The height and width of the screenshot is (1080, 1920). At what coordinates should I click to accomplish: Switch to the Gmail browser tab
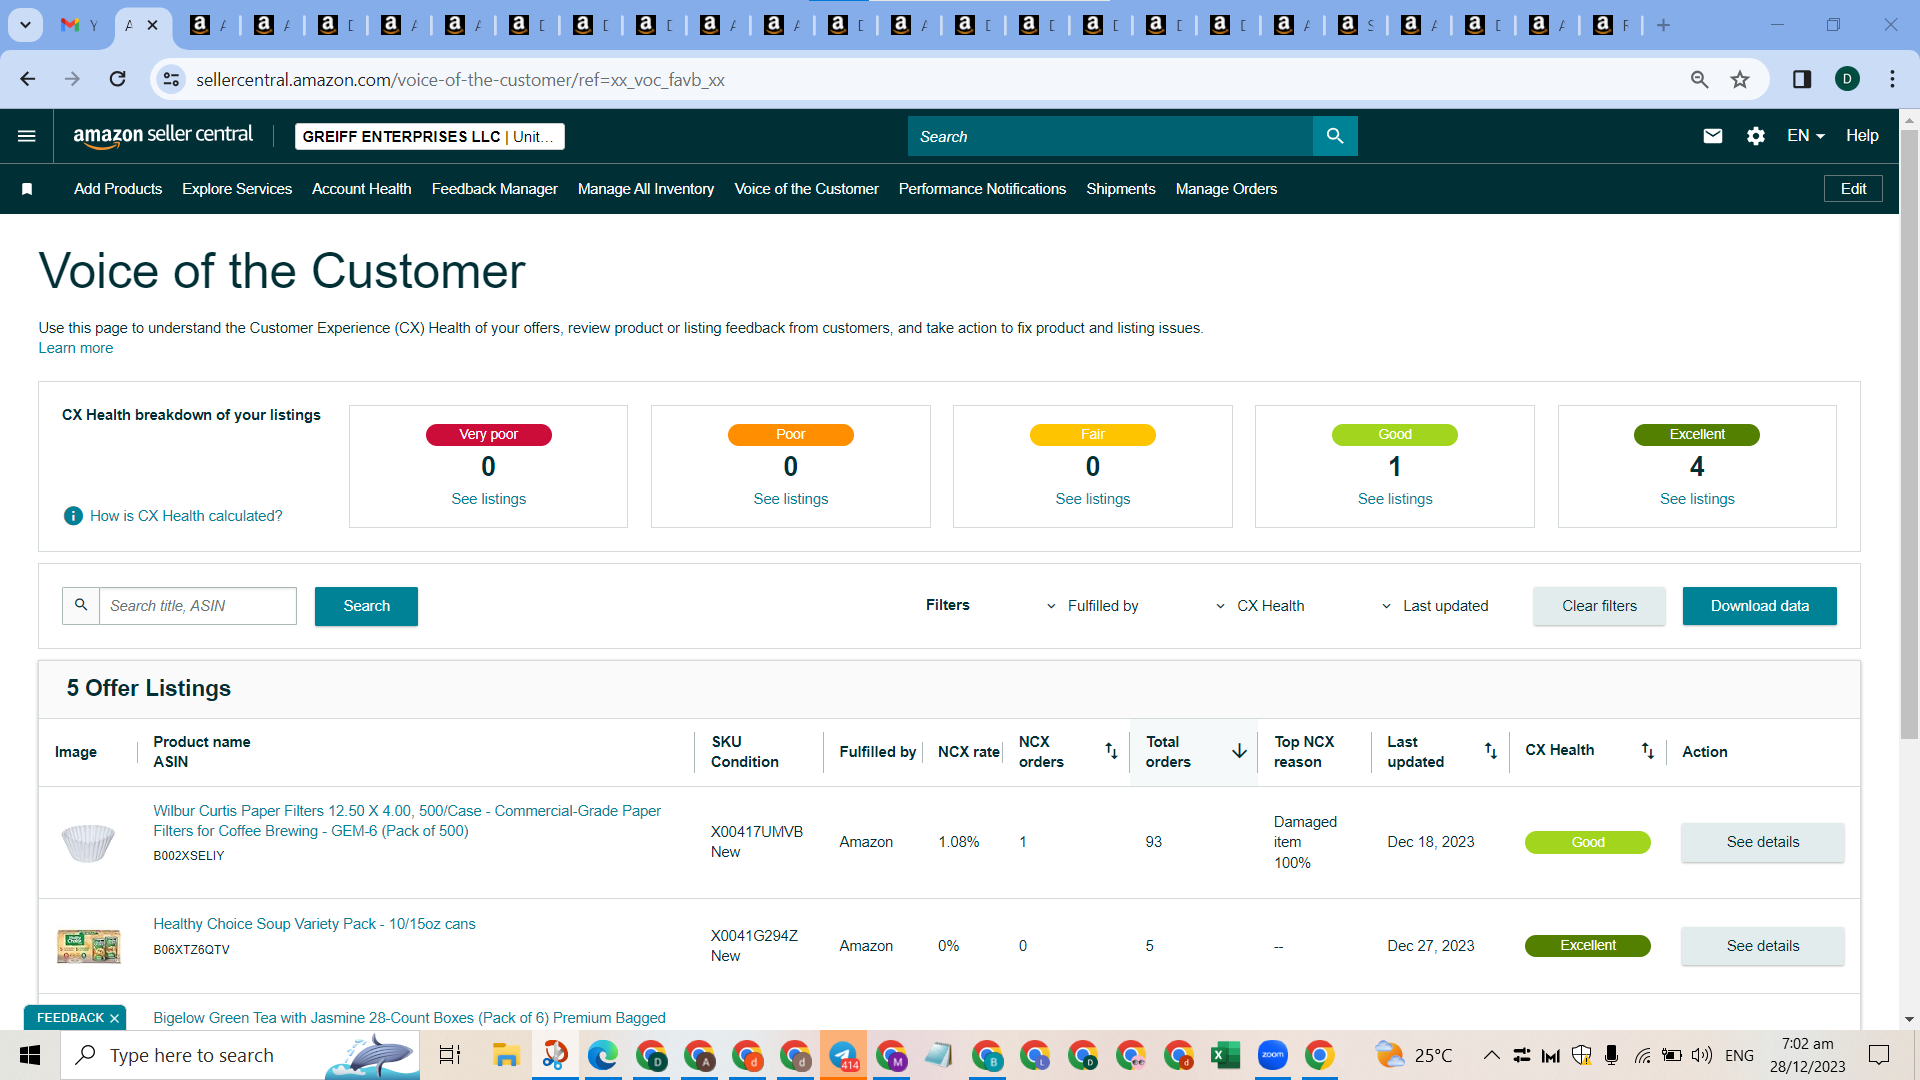[x=80, y=25]
